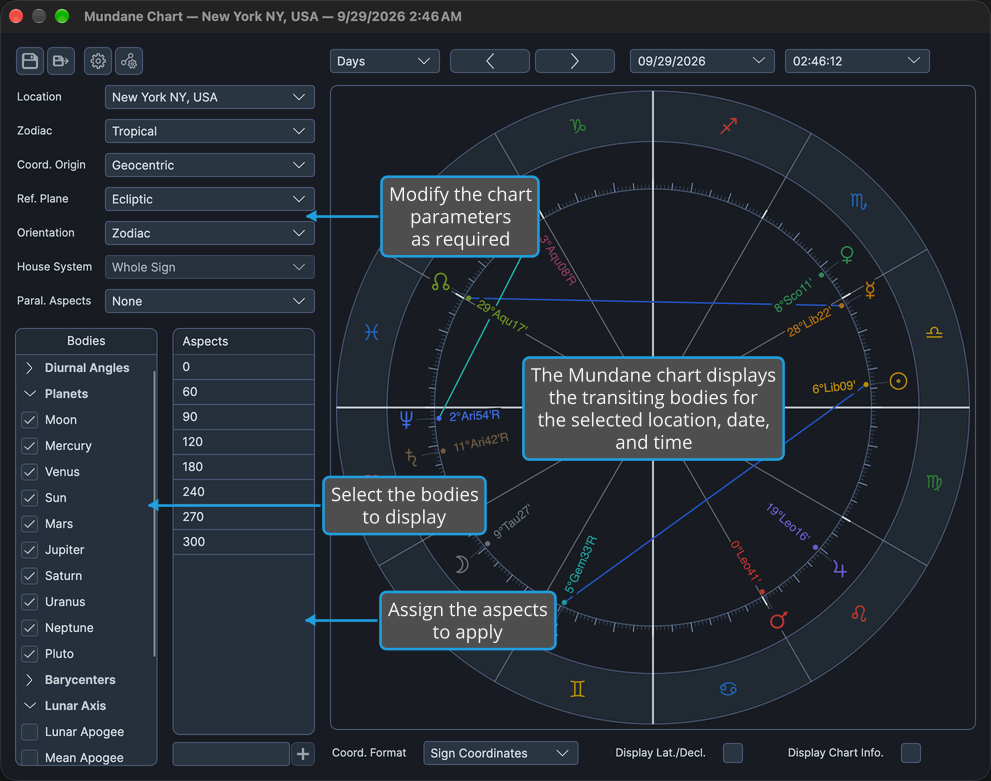Click the Libra sign symbol
The height and width of the screenshot is (781, 991).
tap(934, 332)
